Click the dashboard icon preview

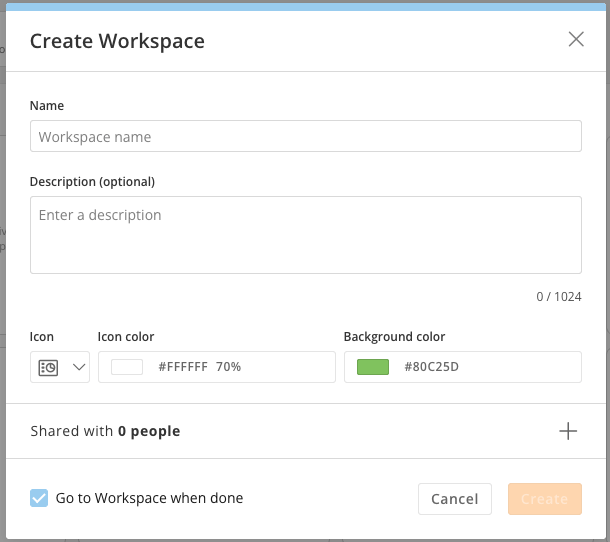(48, 367)
